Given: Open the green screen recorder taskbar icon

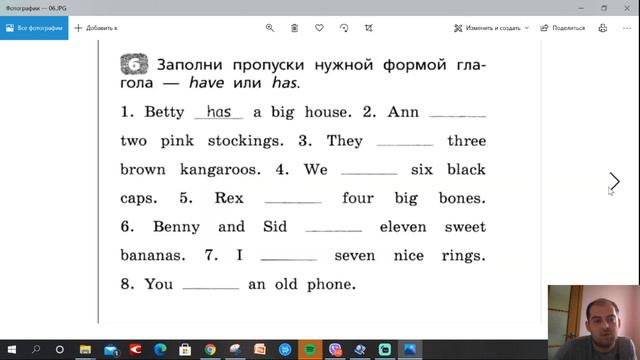Looking at the screenshot, I should point(384,349).
